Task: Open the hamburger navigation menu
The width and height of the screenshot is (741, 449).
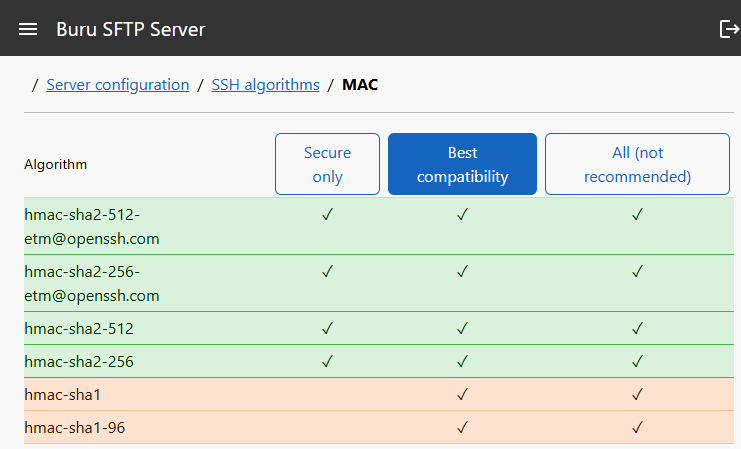Action: pos(28,29)
